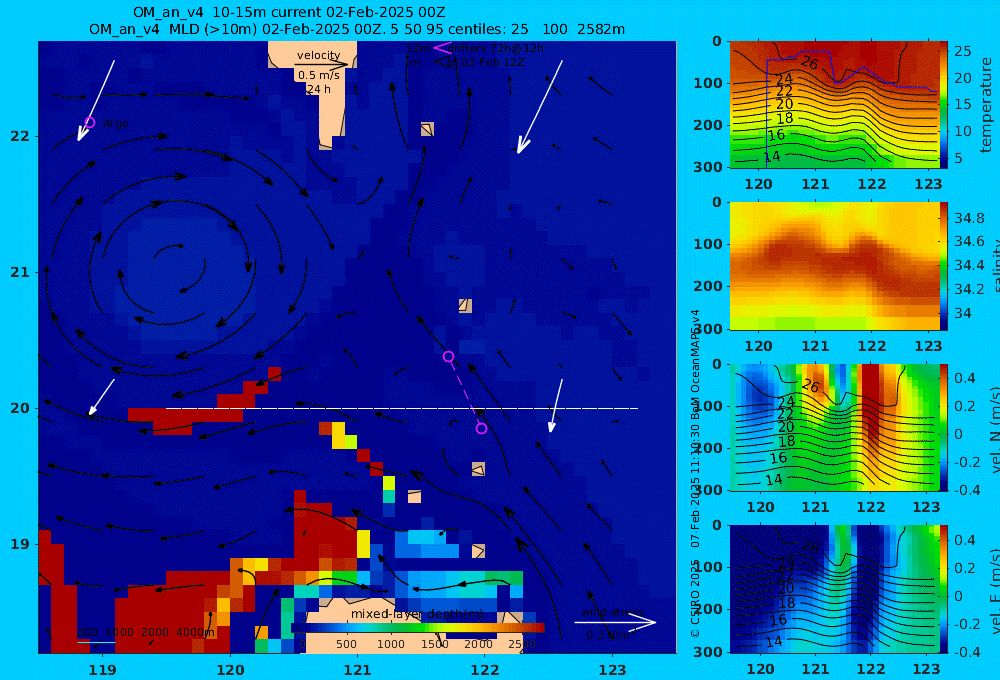
Task: Click the white wind arrow beside Argo marker
Action: 96,101
